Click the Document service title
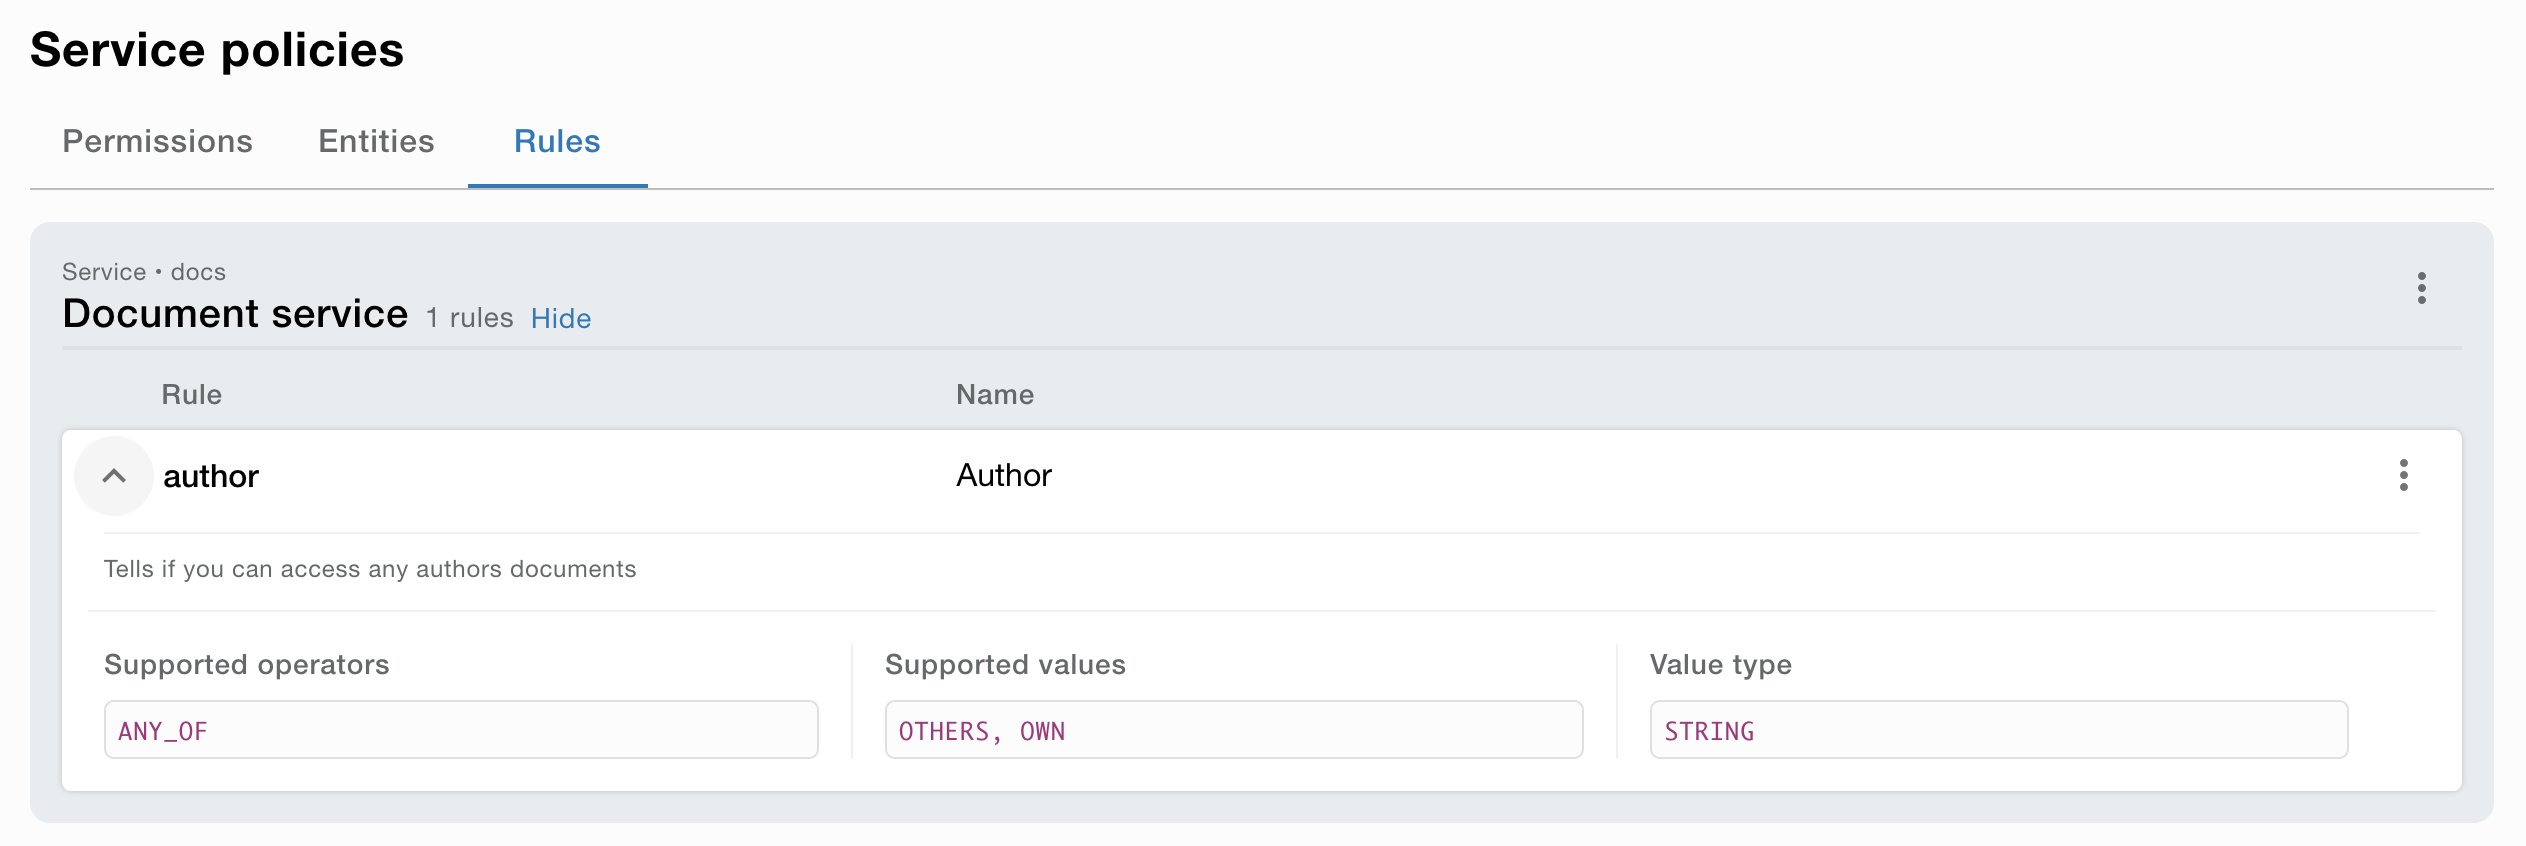This screenshot has height=846, width=2526. click(x=235, y=314)
